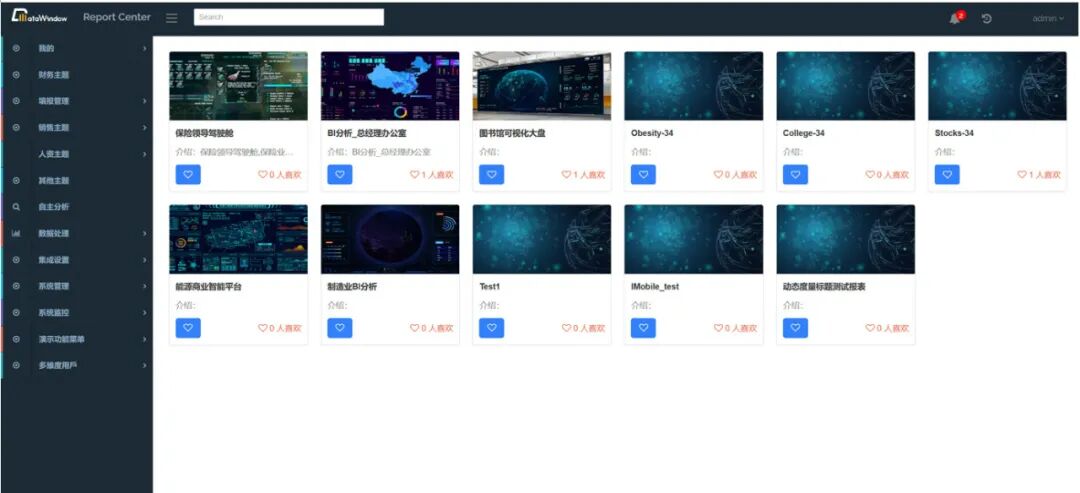Open the 制造业BI分析 thumbnail image

tap(390, 239)
